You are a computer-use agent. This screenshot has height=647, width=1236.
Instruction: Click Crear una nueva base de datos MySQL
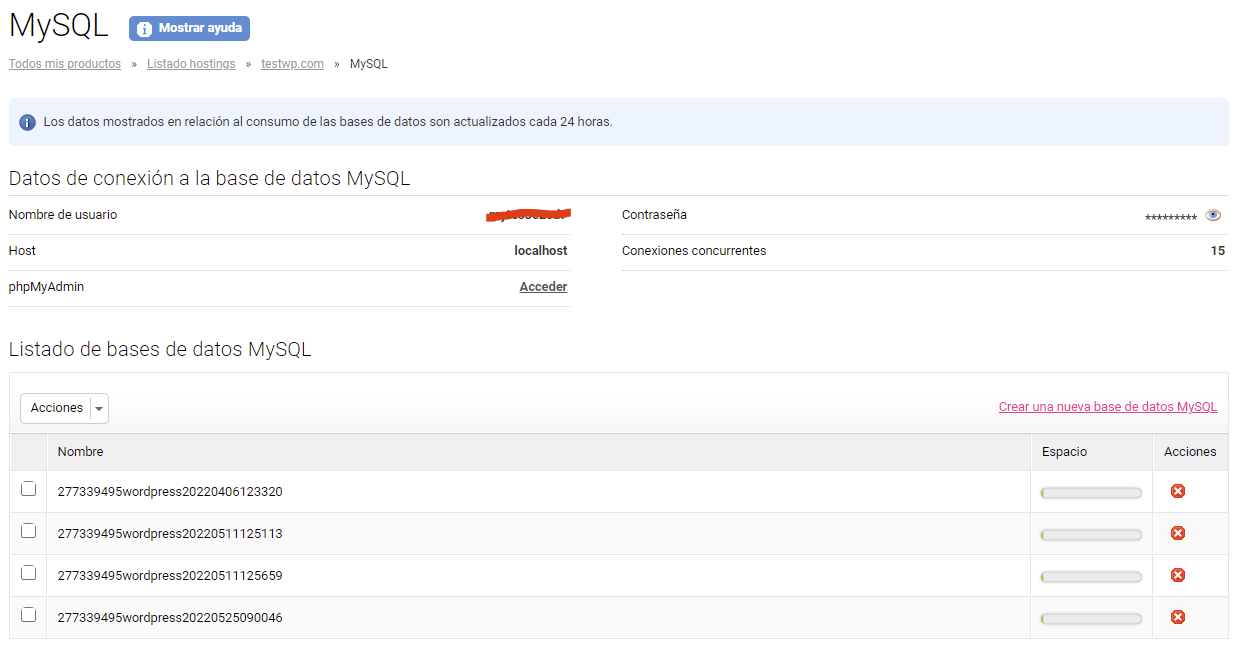1108,407
